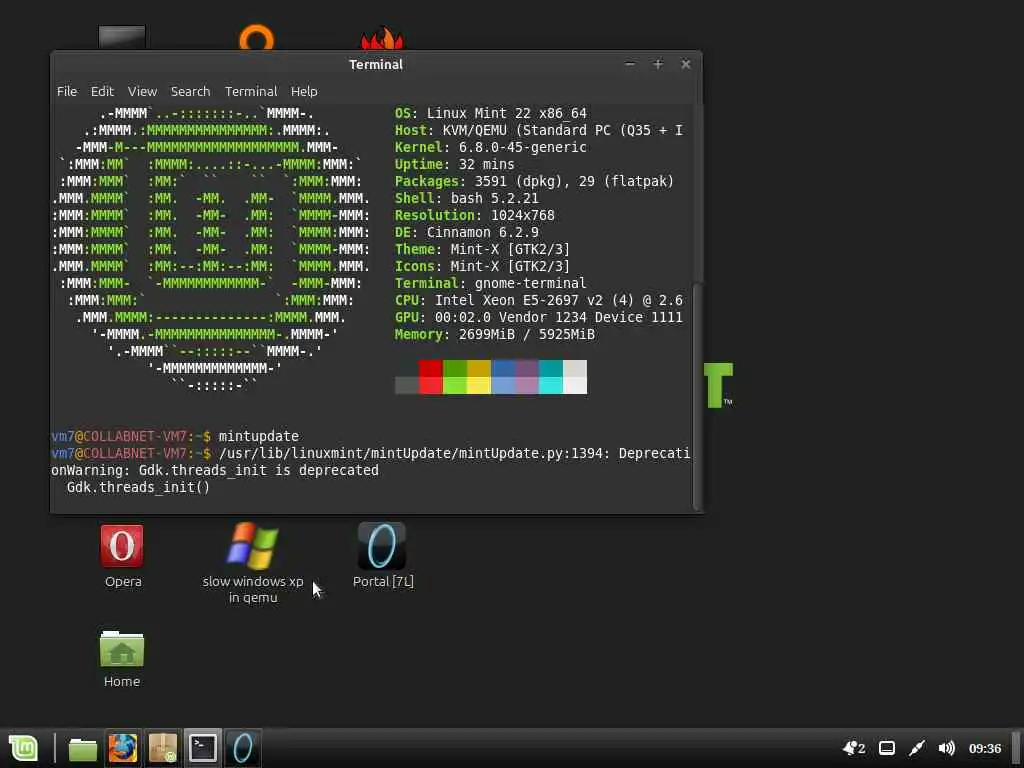The image size is (1024, 768).
Task: Open the display tray icon
Action: pos(886,748)
